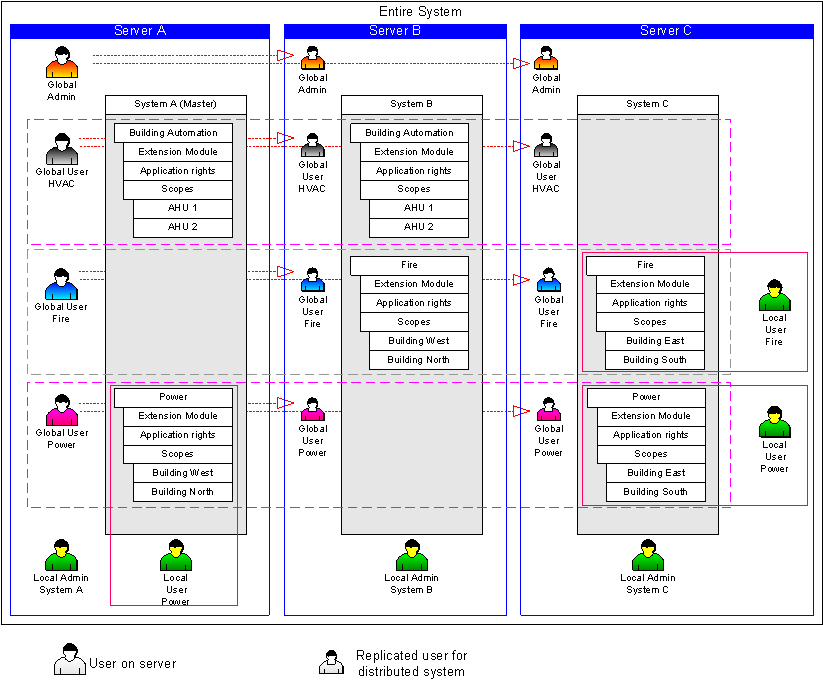Click the replicated Global Admin icon on Server B

312,60
